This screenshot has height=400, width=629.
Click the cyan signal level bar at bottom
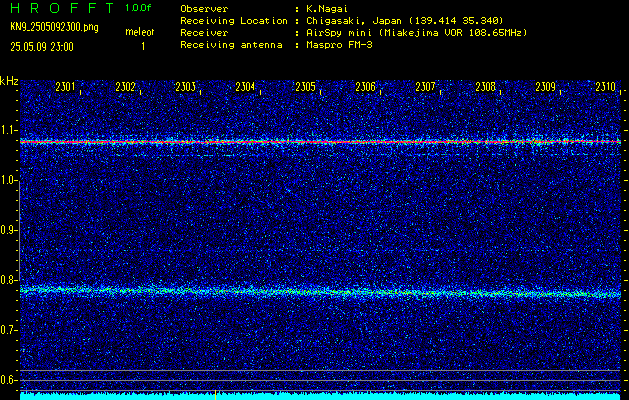pyautogui.click(x=321, y=396)
